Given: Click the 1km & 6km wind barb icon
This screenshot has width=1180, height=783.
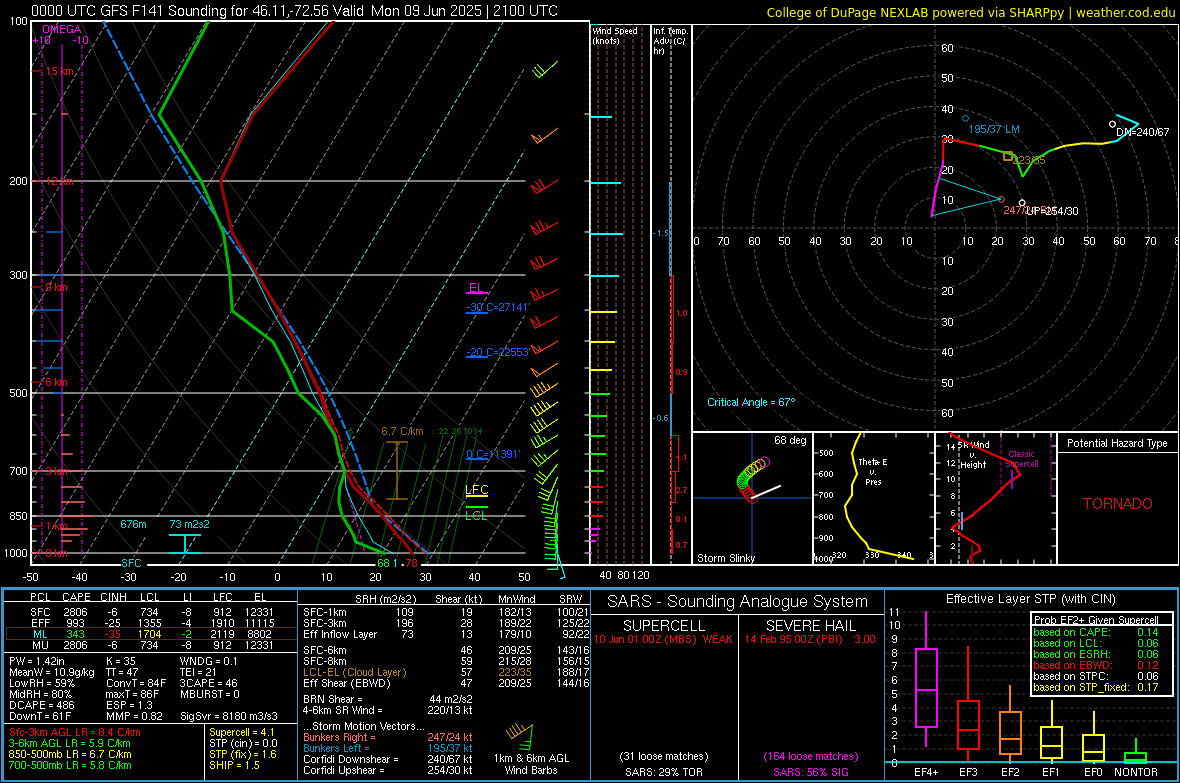Looking at the screenshot, I should [520, 736].
